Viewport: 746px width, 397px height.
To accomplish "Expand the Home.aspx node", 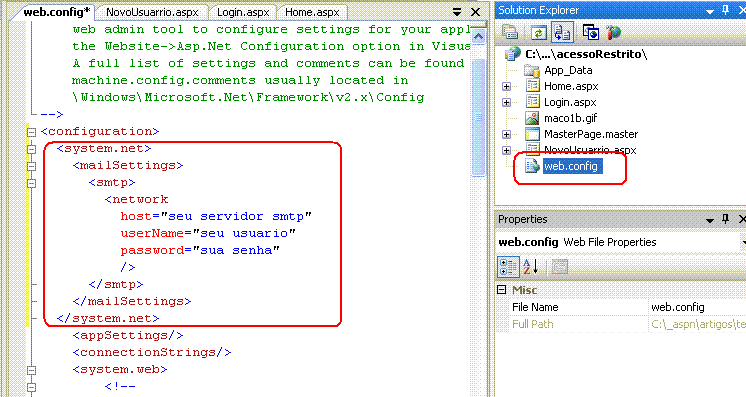I will pyautogui.click(x=506, y=87).
